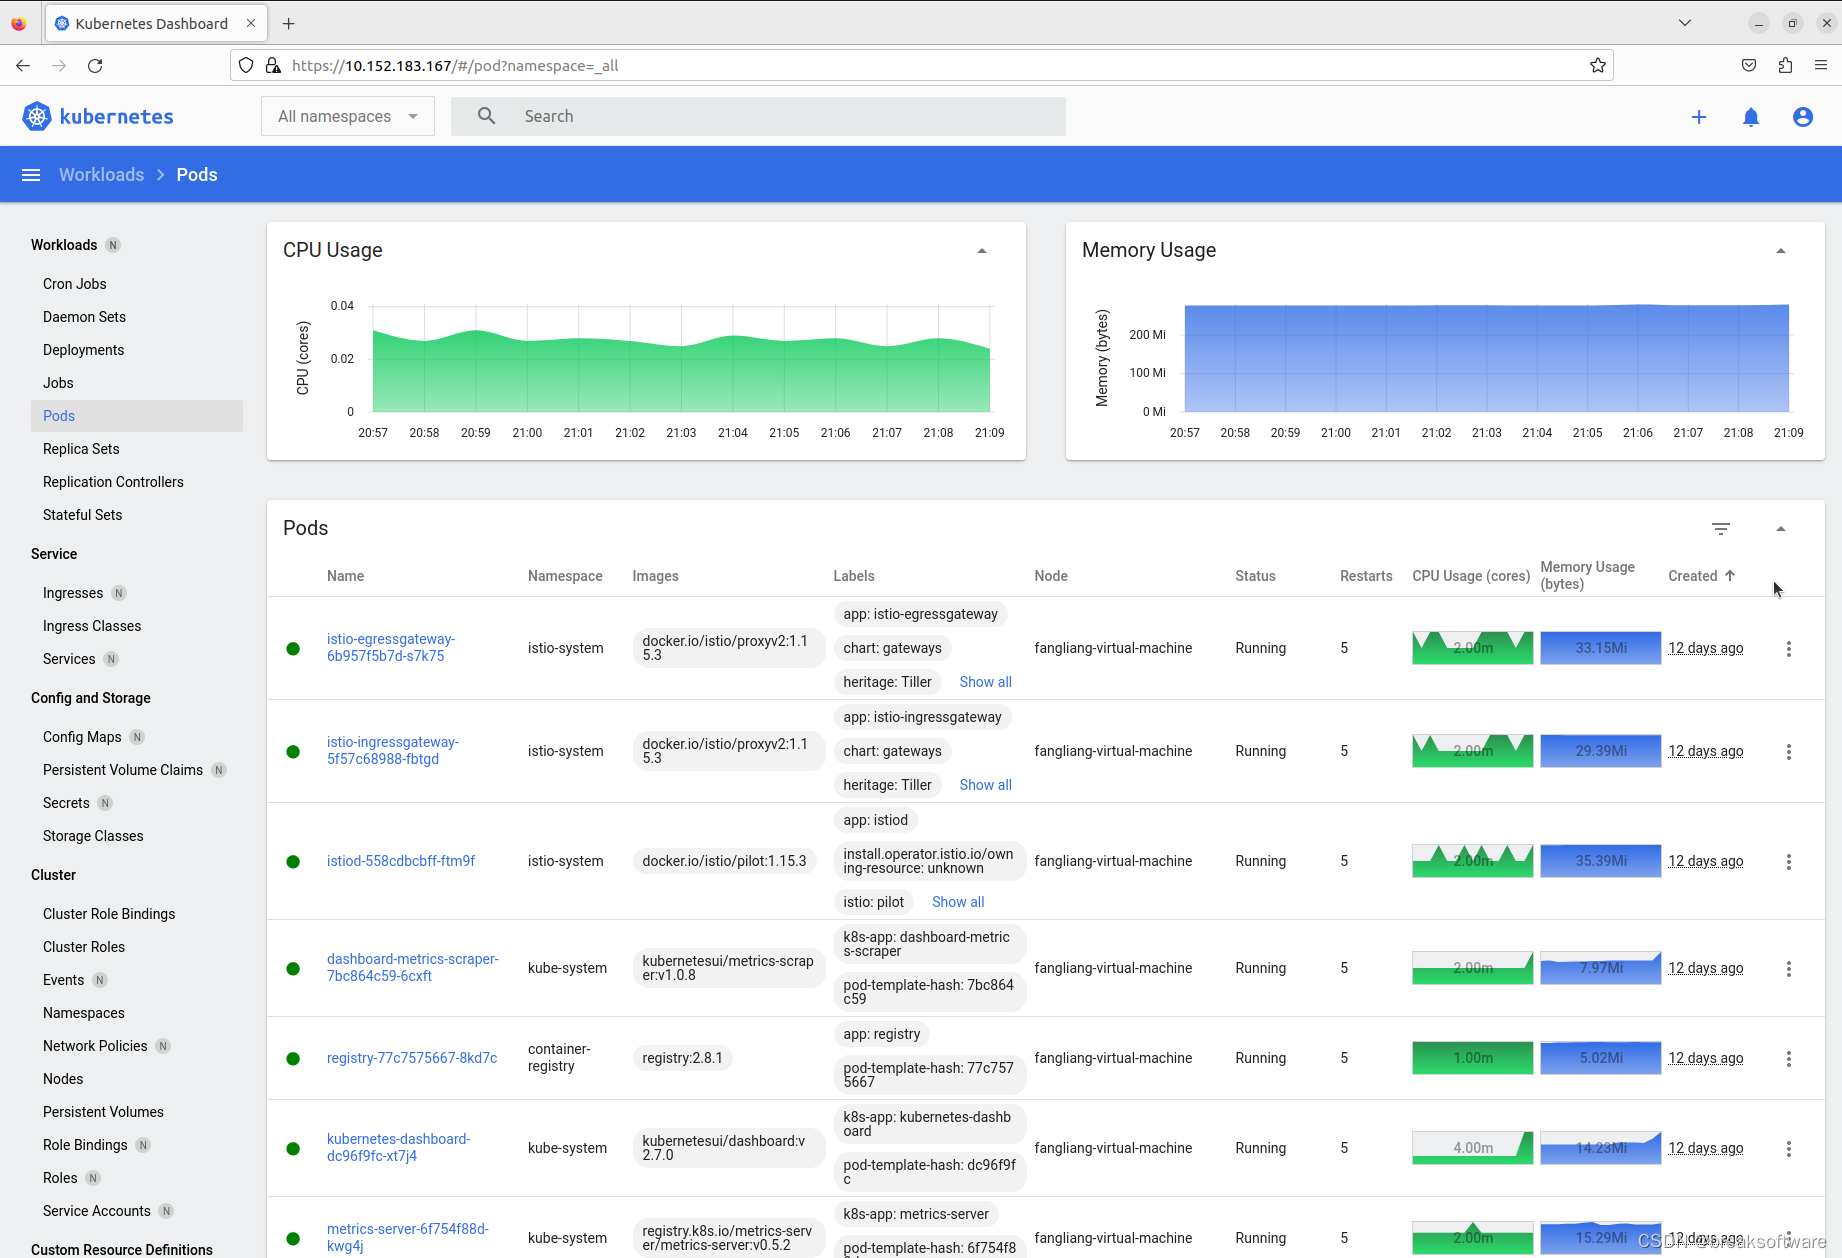Open istio-egressgateway-6b957f5b7d-s7k75 pod link
1842x1258 pixels.
pos(391,648)
